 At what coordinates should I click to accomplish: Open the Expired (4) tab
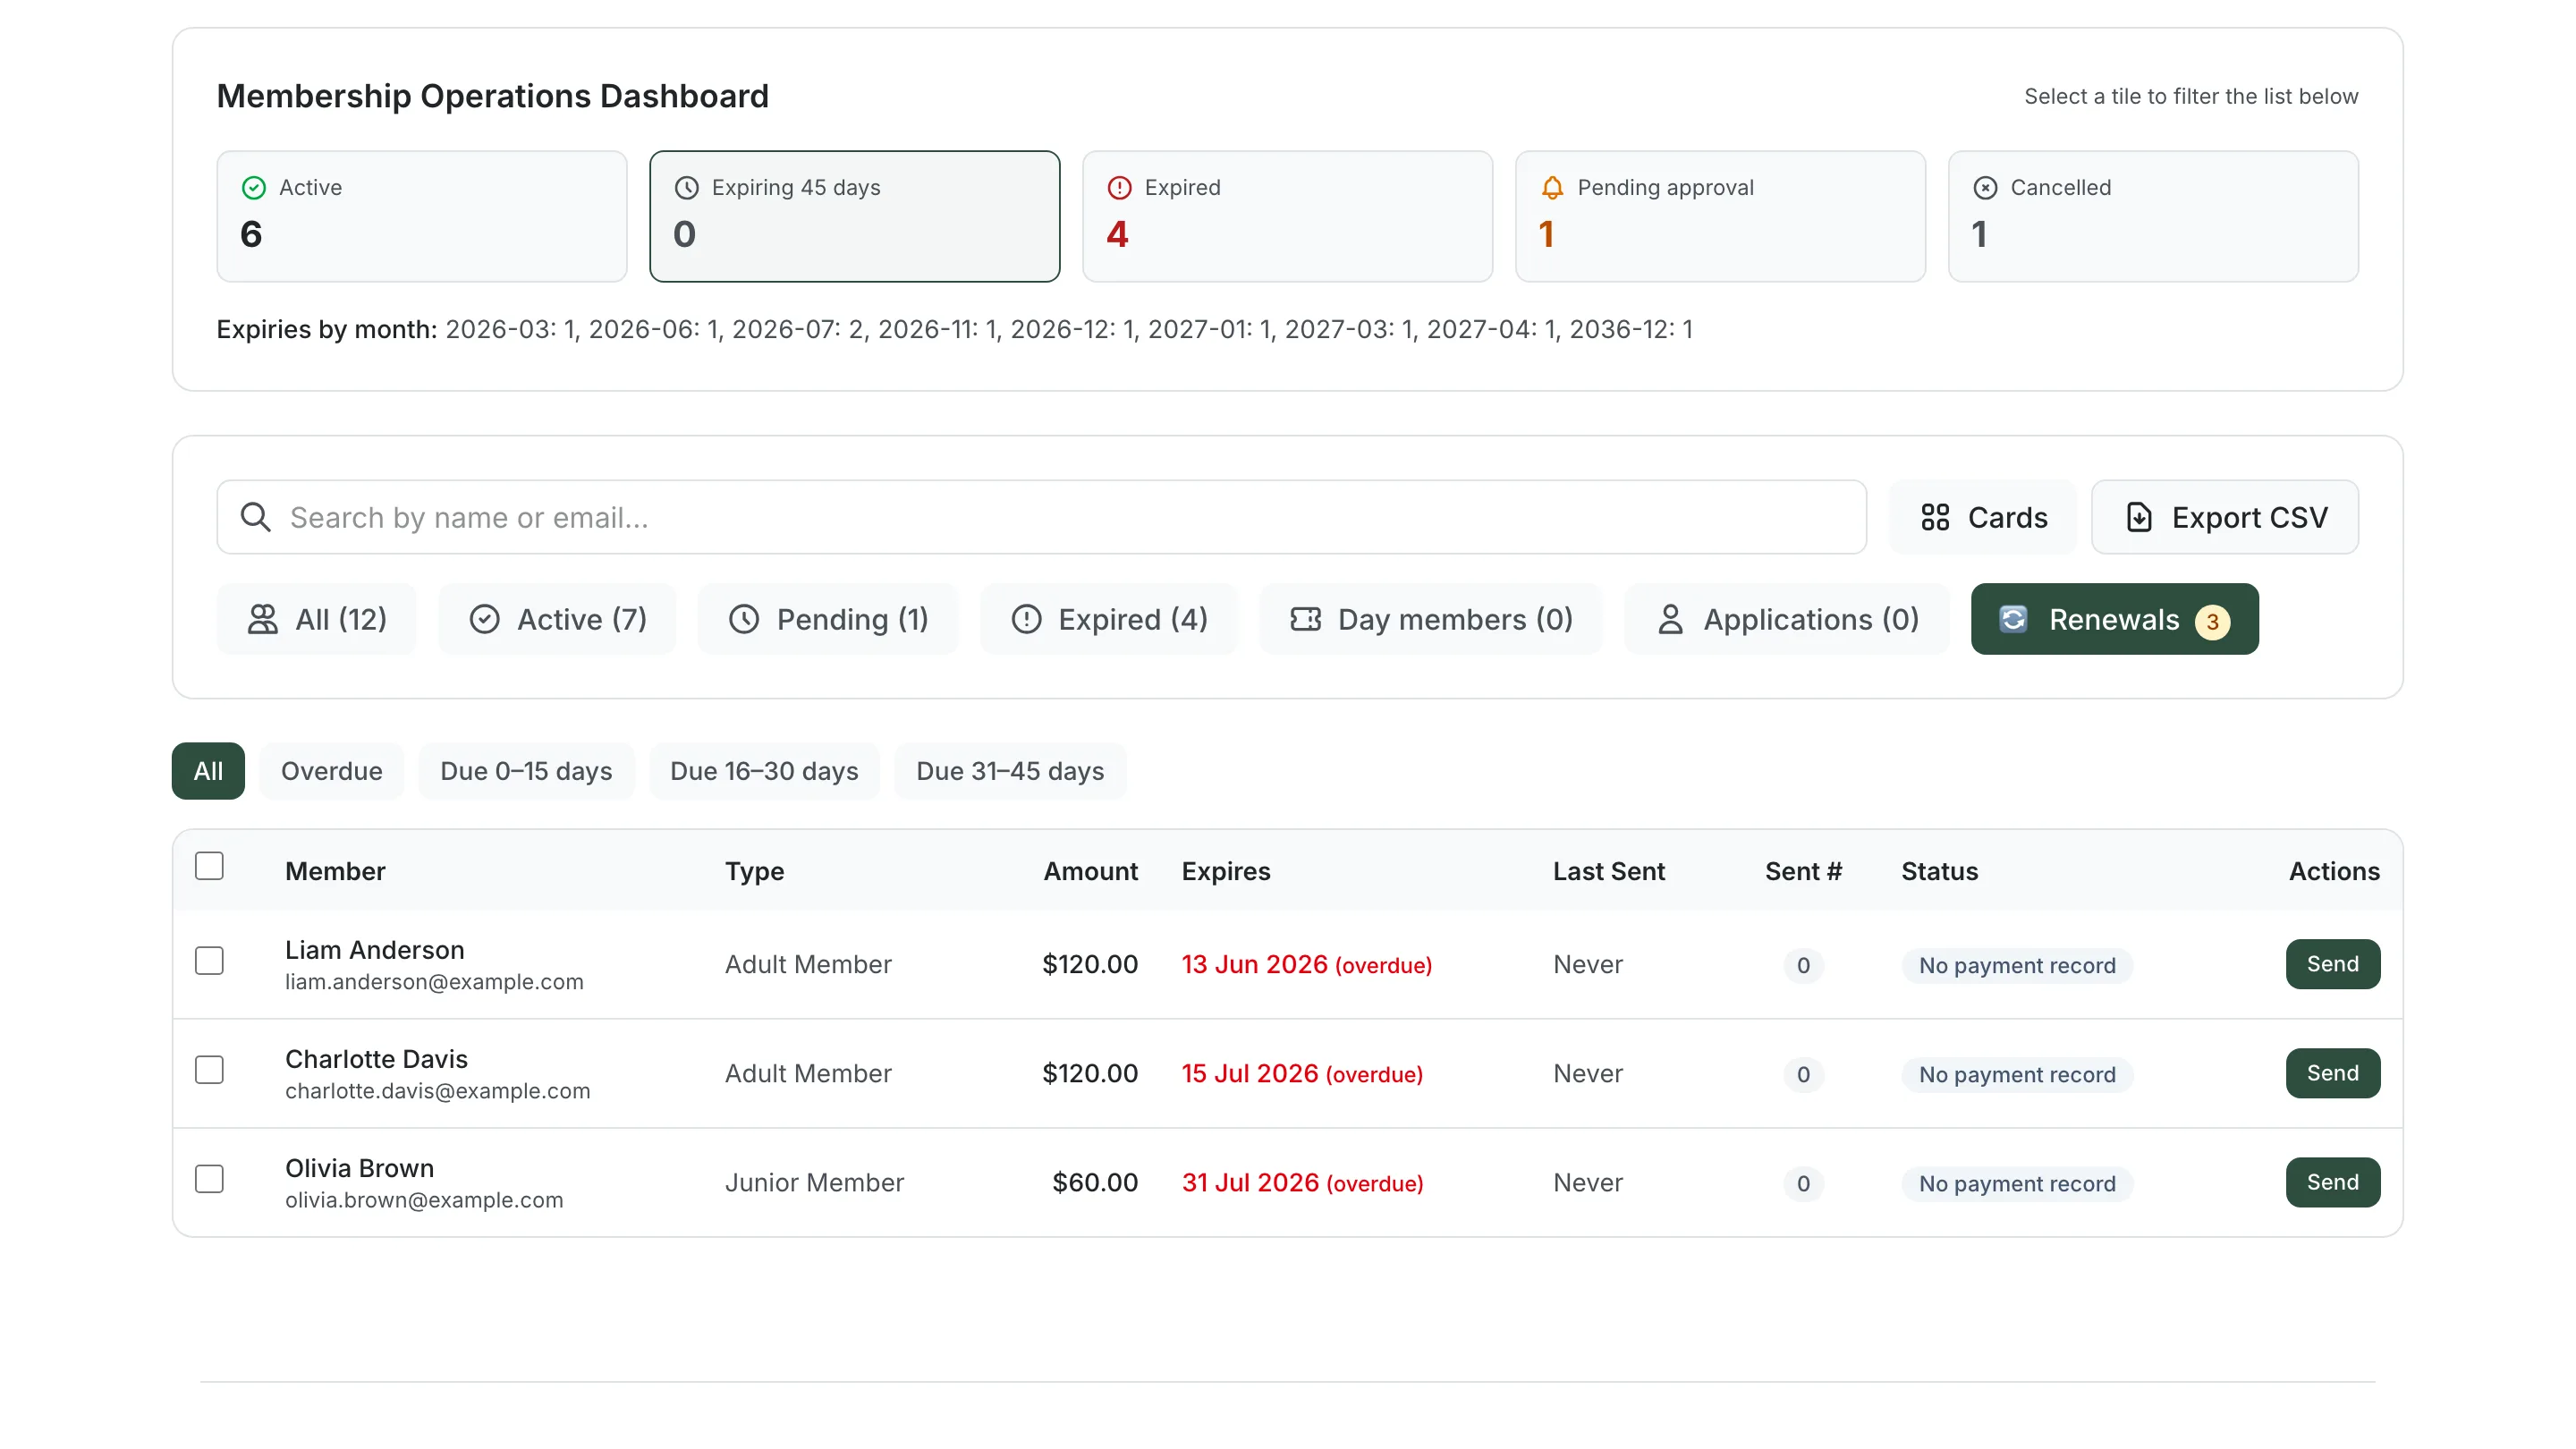point(1109,619)
